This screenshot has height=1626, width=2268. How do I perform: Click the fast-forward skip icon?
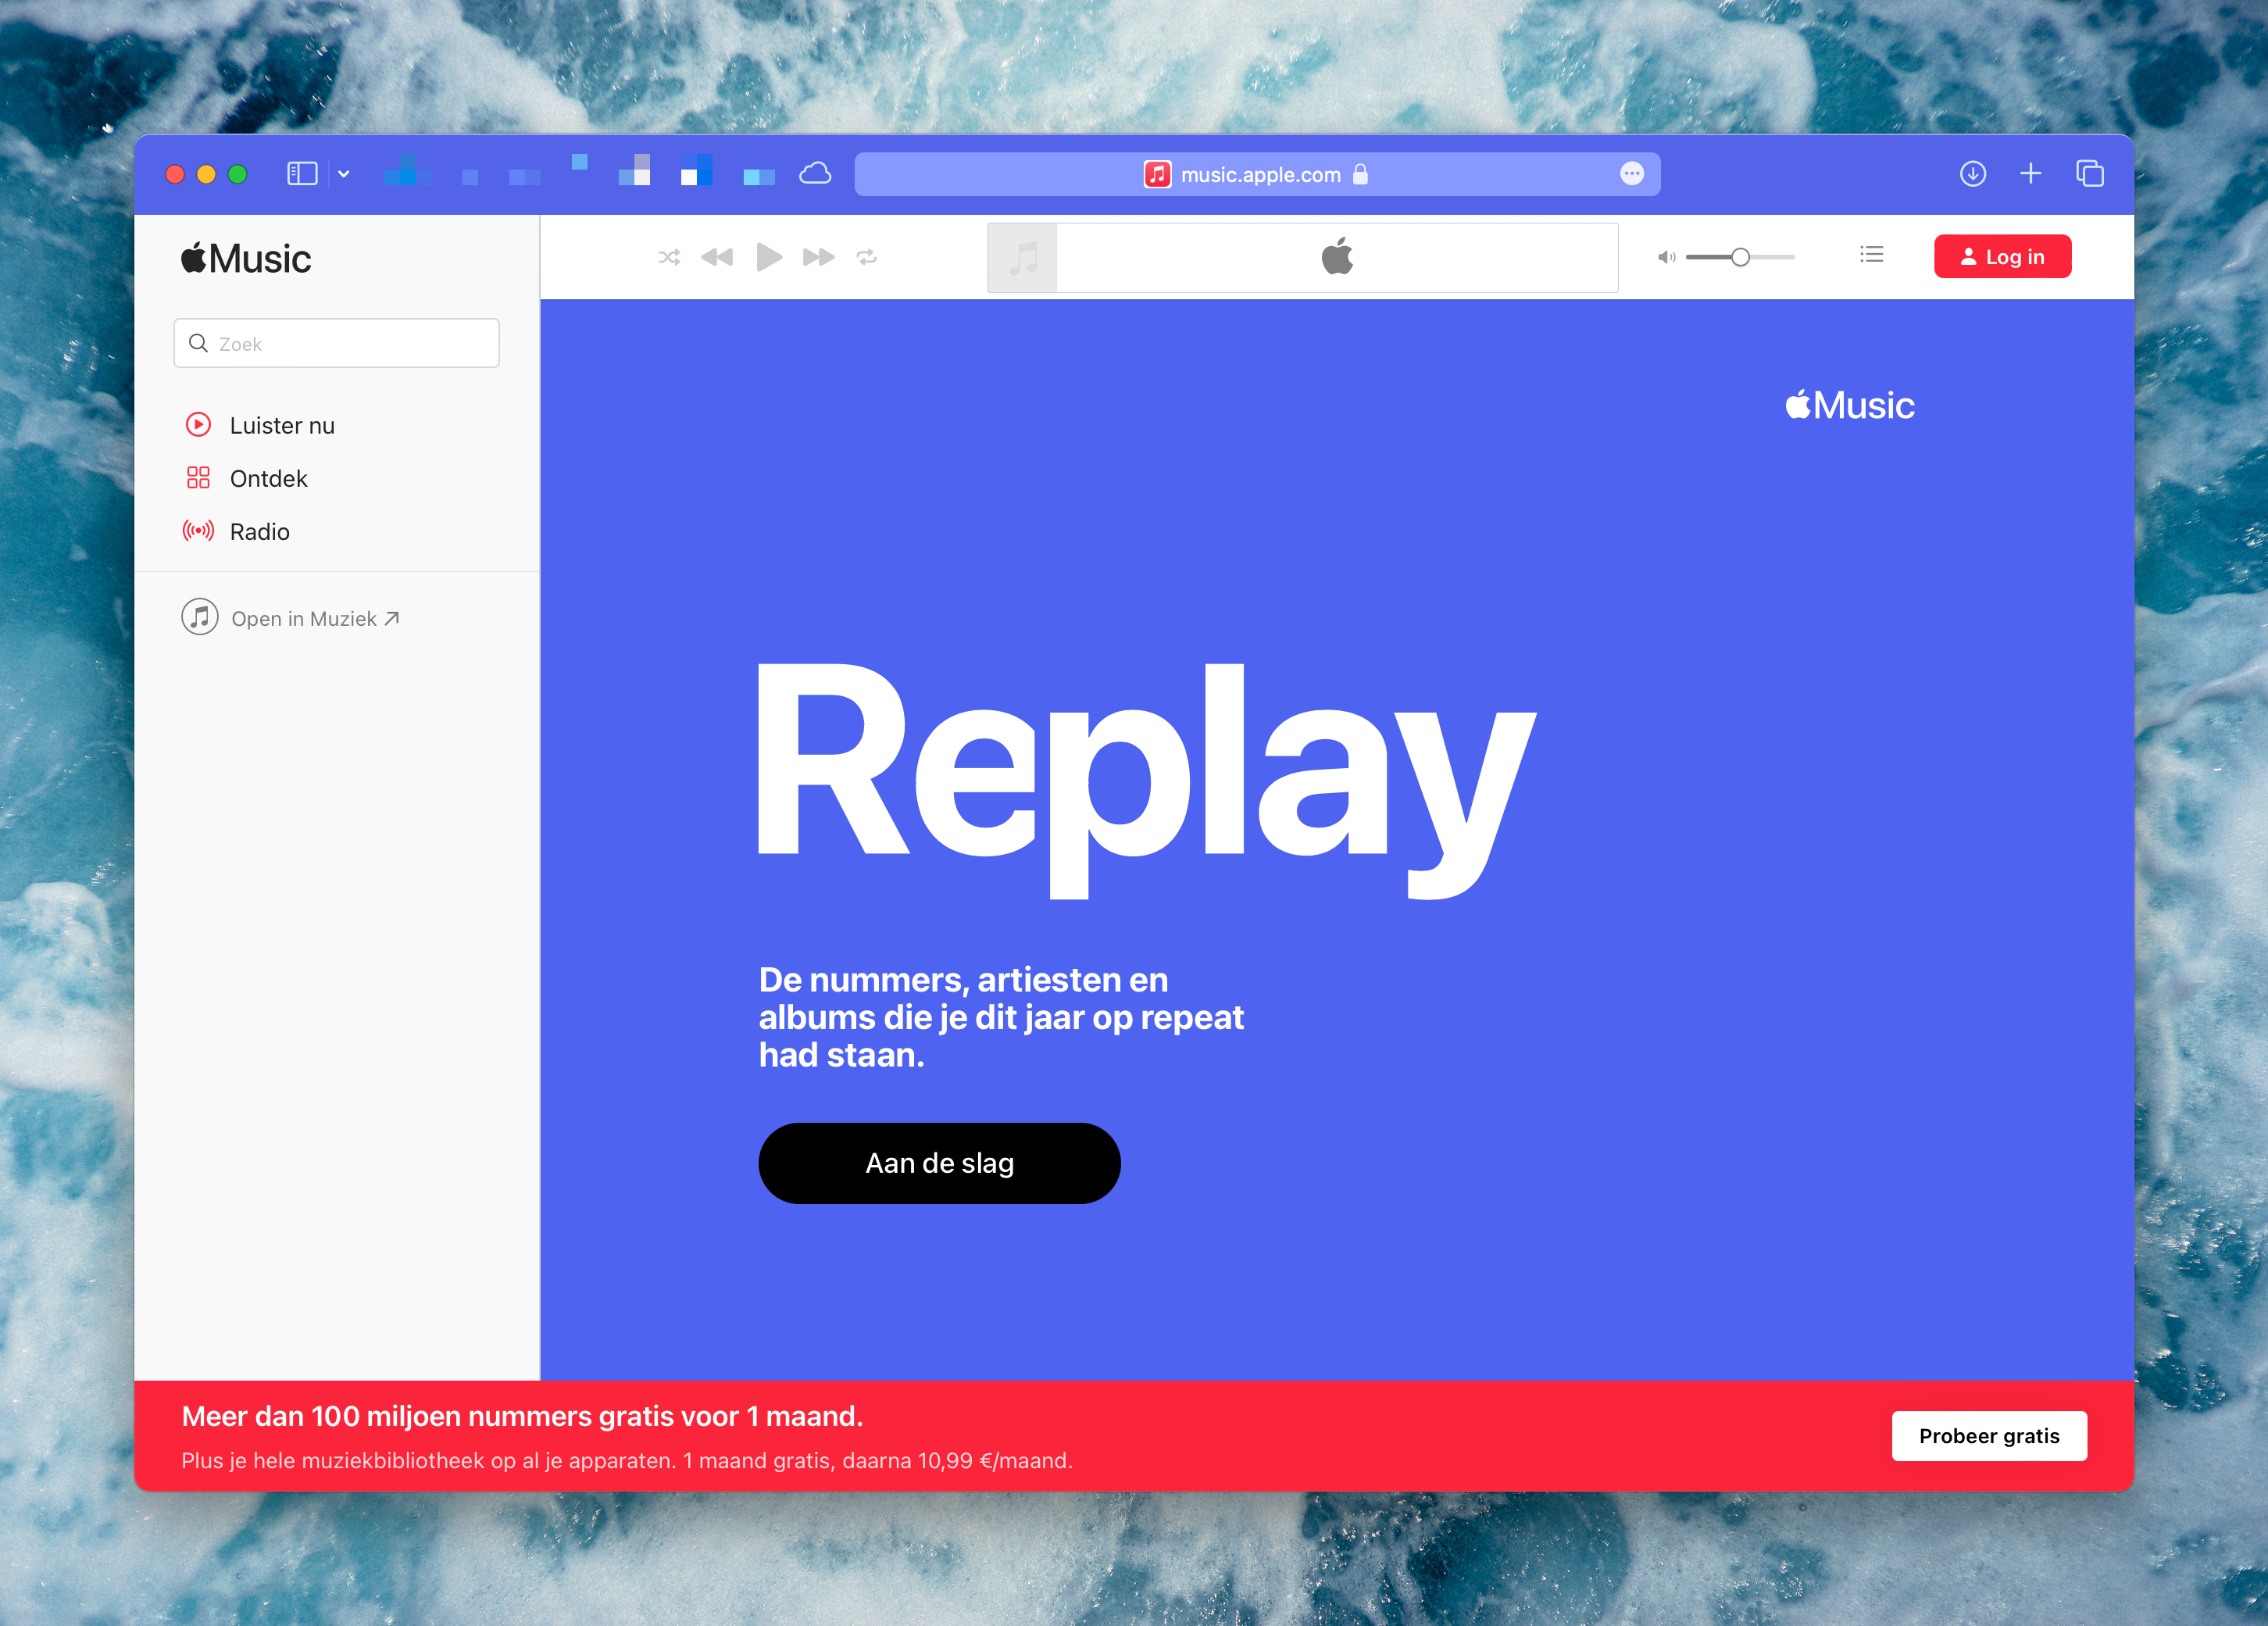[818, 257]
